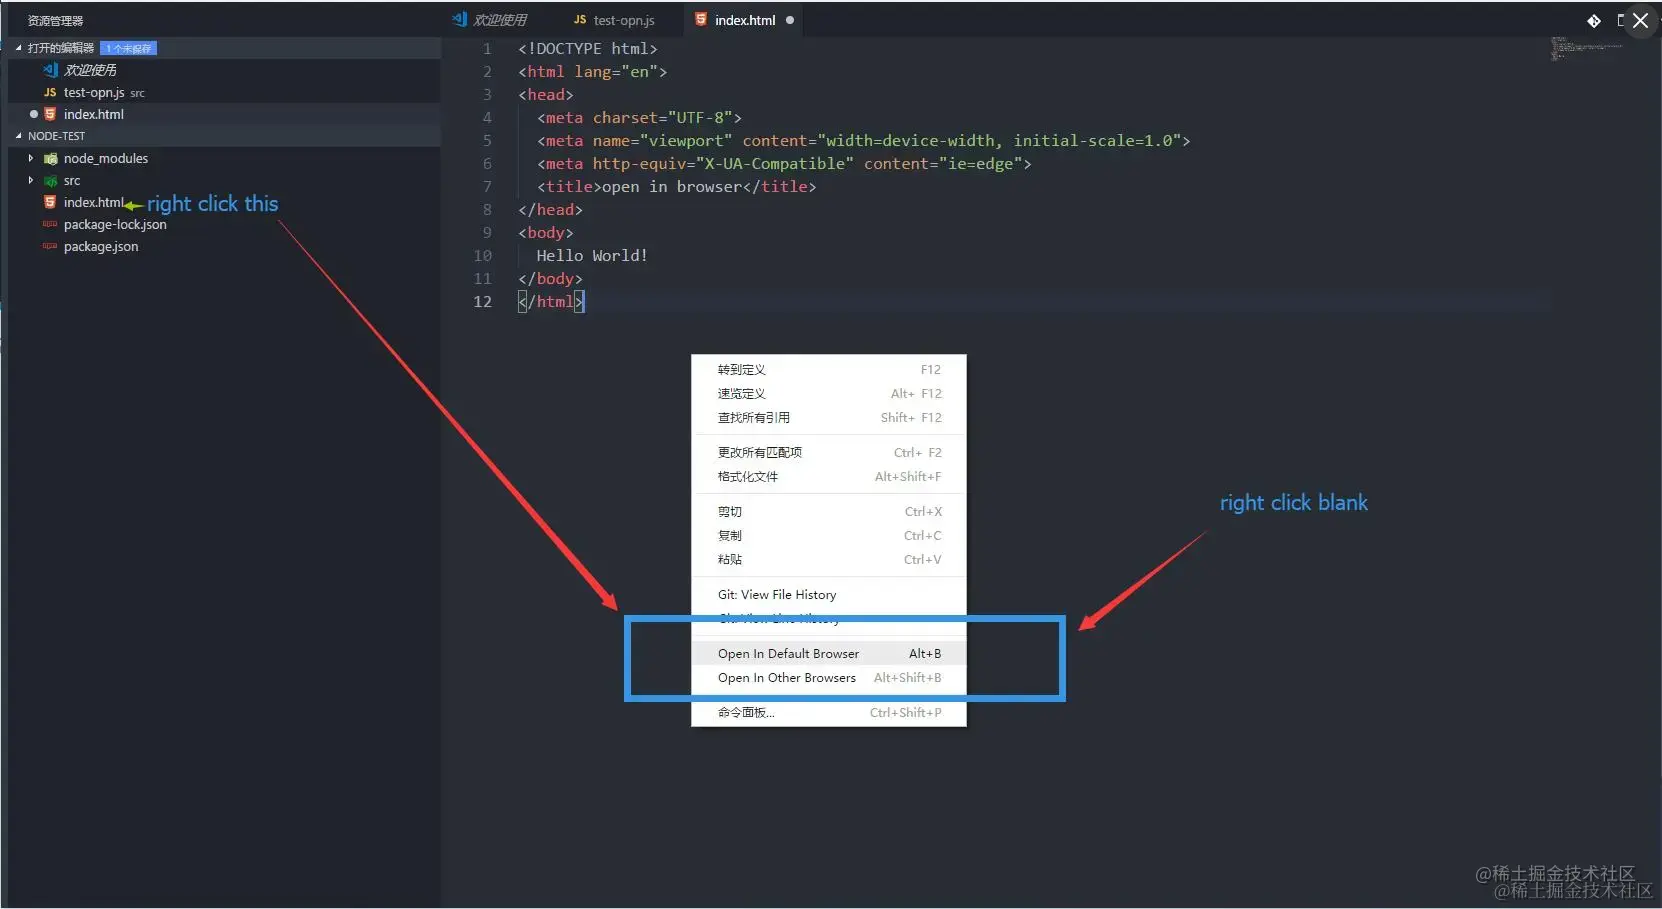The image size is (1662, 909).
Task: Click the Hello World! text on line 10
Action: tap(592, 255)
